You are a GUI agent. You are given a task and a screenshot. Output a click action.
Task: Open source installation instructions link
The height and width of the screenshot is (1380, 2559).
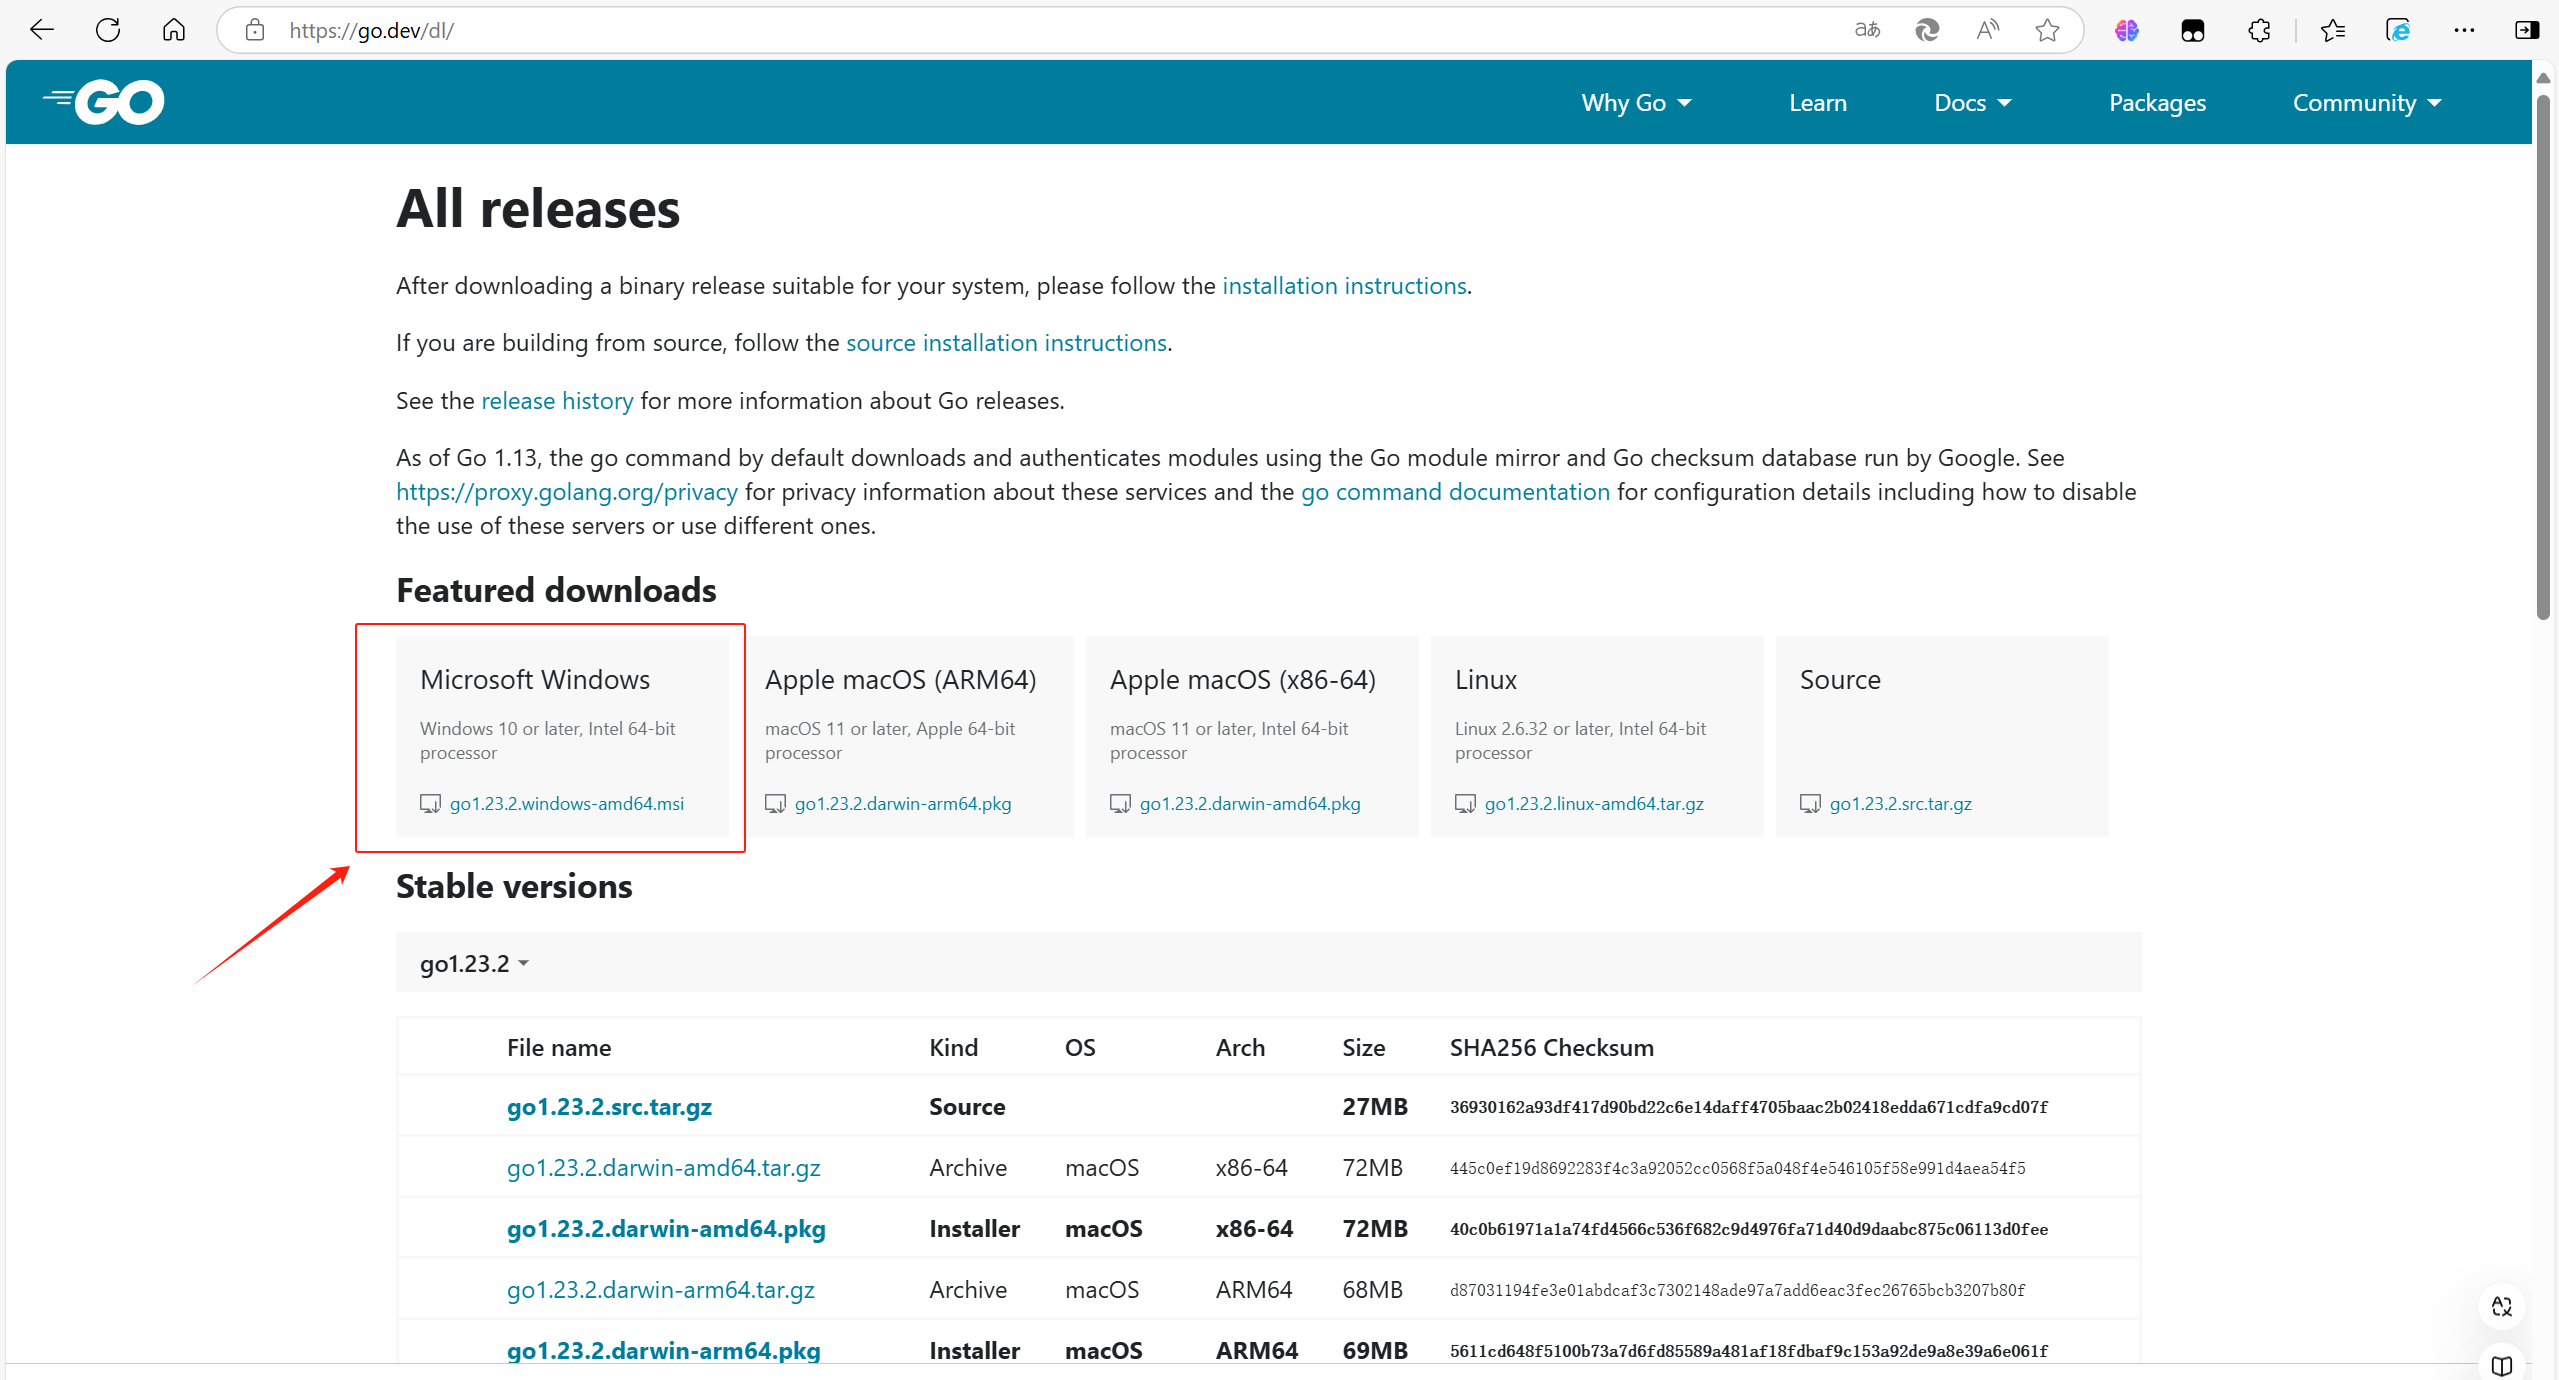[1006, 343]
